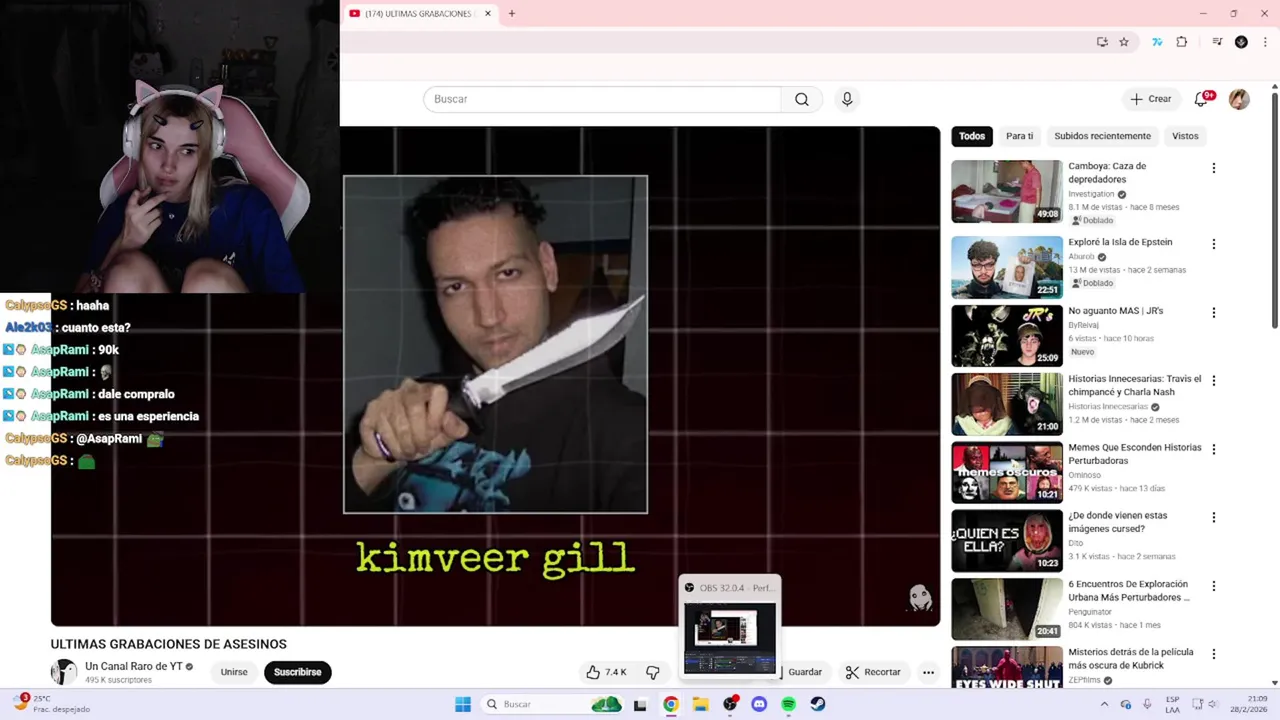Open options menu for Exploración Urbana video
1280x720 pixels.
pyautogui.click(x=1214, y=586)
